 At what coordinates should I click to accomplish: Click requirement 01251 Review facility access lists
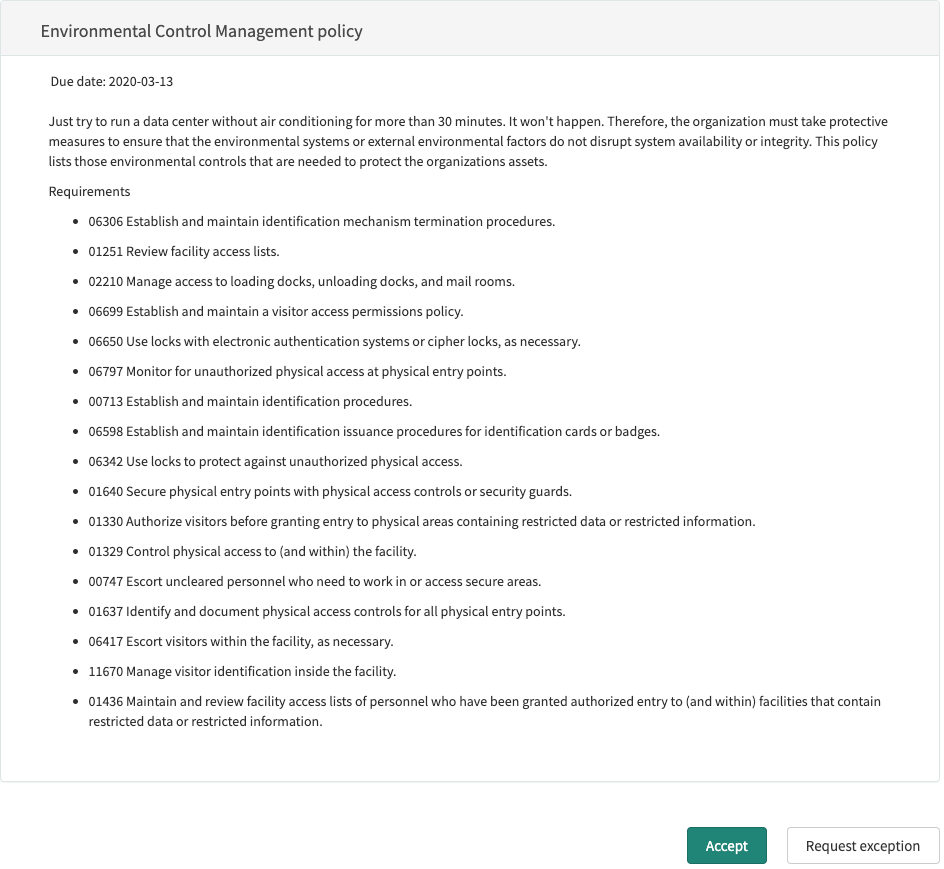click(x=184, y=251)
